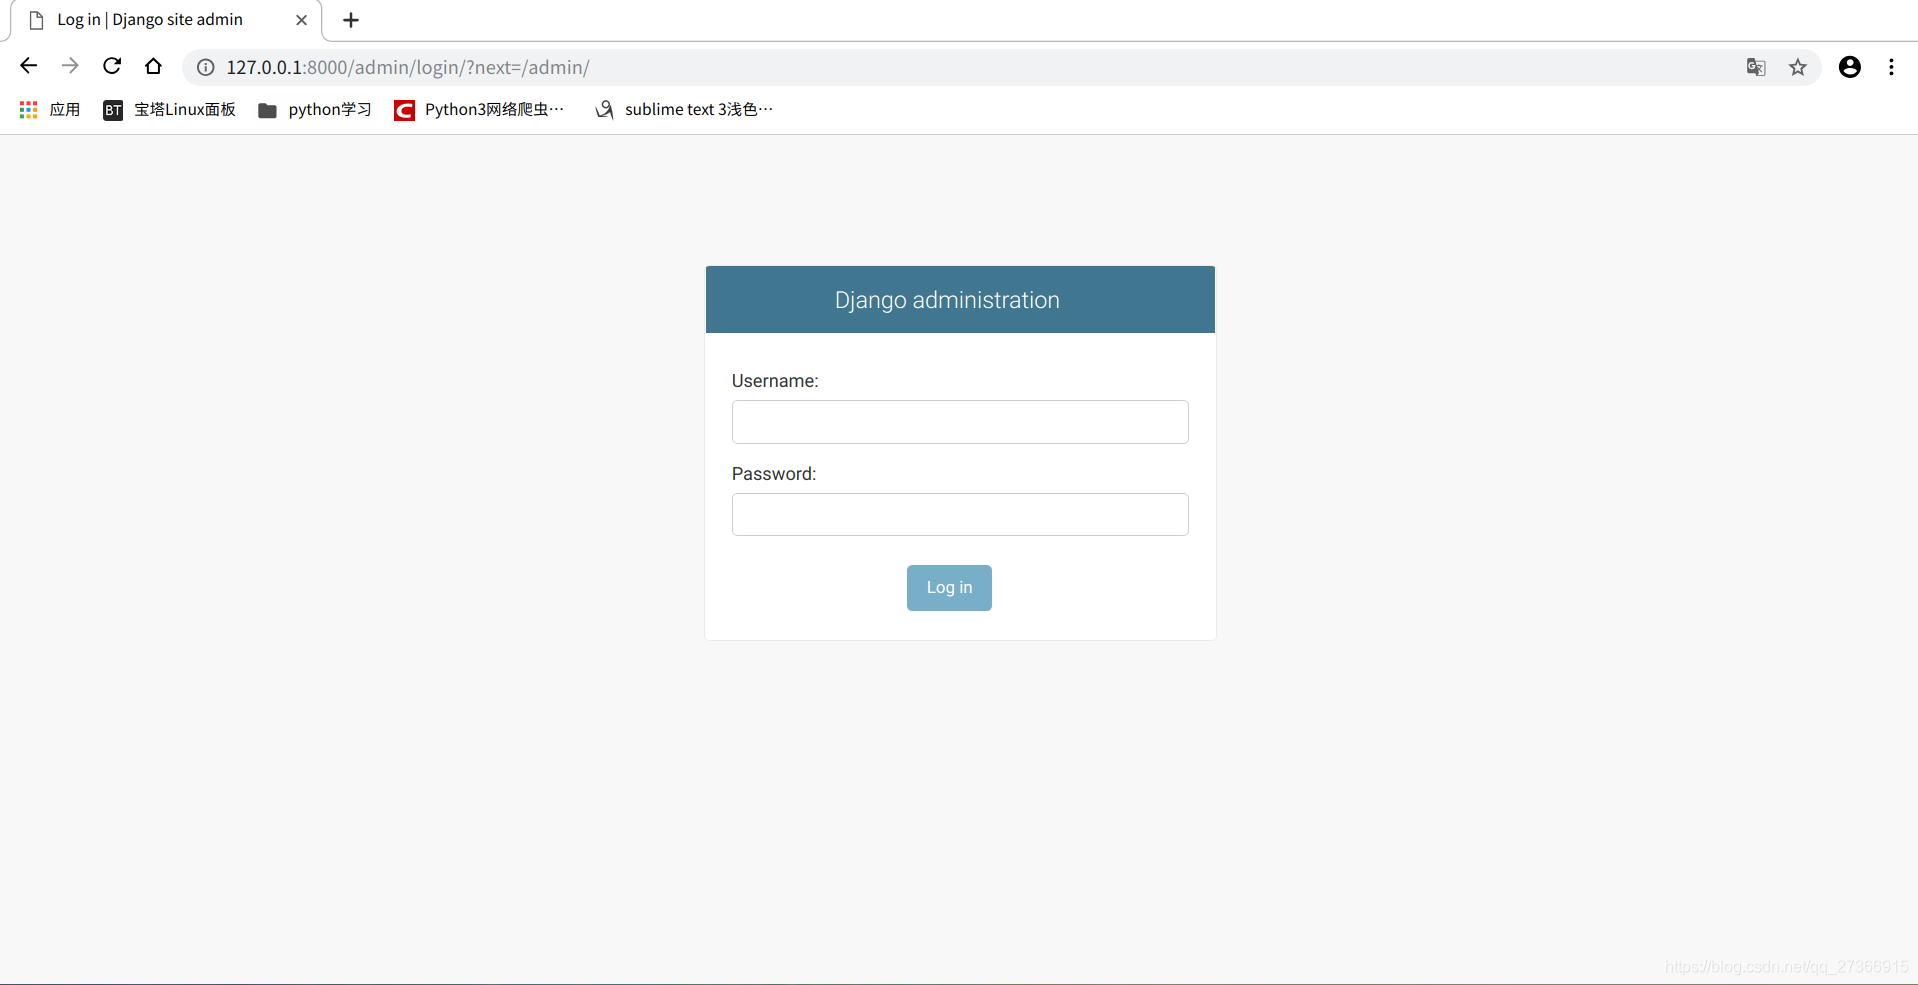Open the browser home page icon

153,66
